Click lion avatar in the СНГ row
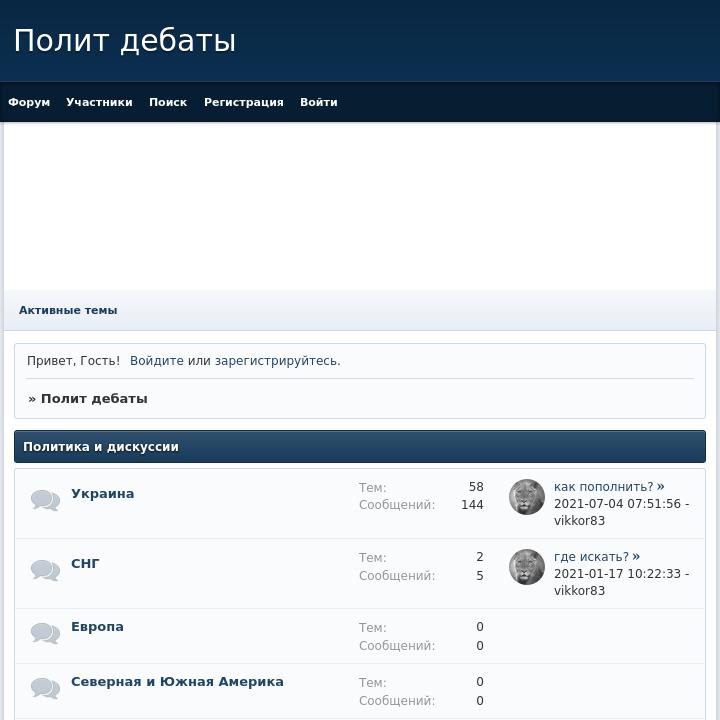The image size is (720, 720). pyautogui.click(x=527, y=567)
